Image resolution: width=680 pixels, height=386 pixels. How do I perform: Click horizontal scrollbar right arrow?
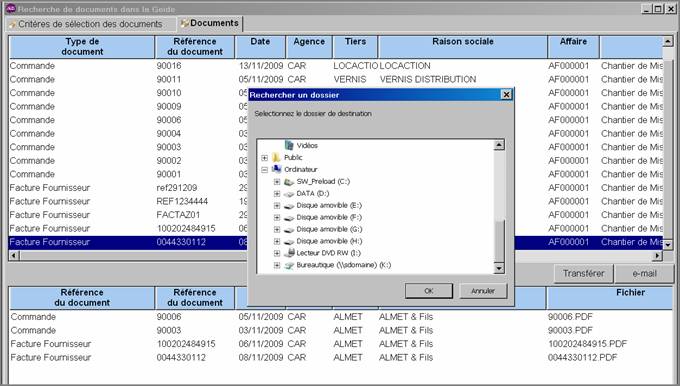click(x=658, y=255)
